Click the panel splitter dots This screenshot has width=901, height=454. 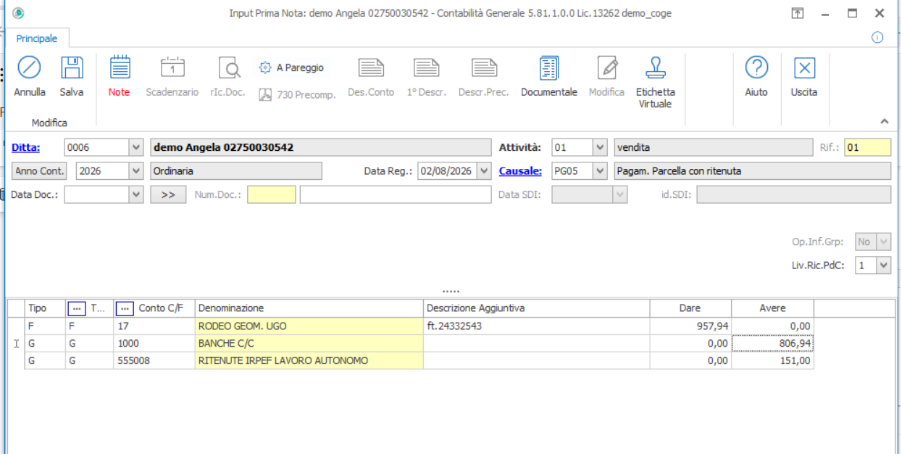coord(450,291)
